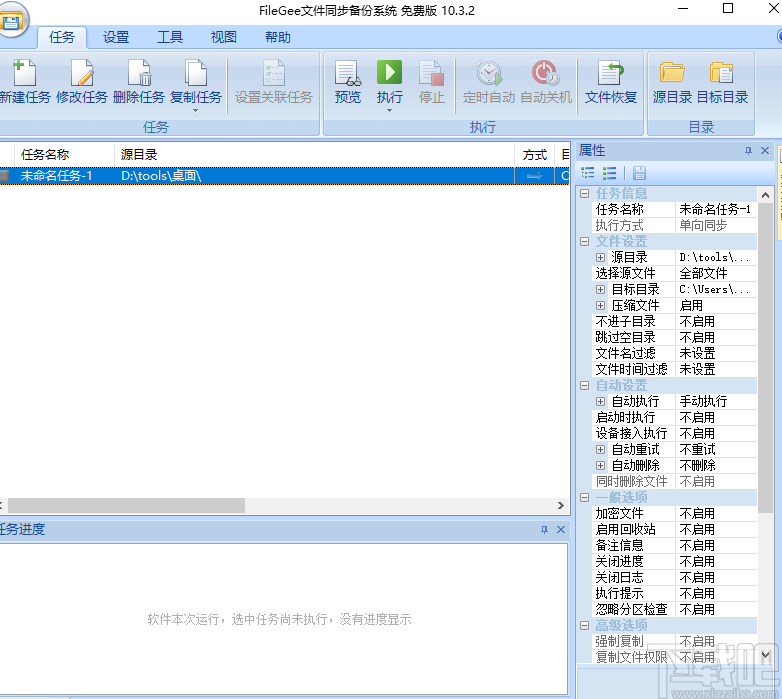Viewport: 782px width, 699px height.
Task: Click the Copy Task (复制任务) icon
Action: point(196,73)
